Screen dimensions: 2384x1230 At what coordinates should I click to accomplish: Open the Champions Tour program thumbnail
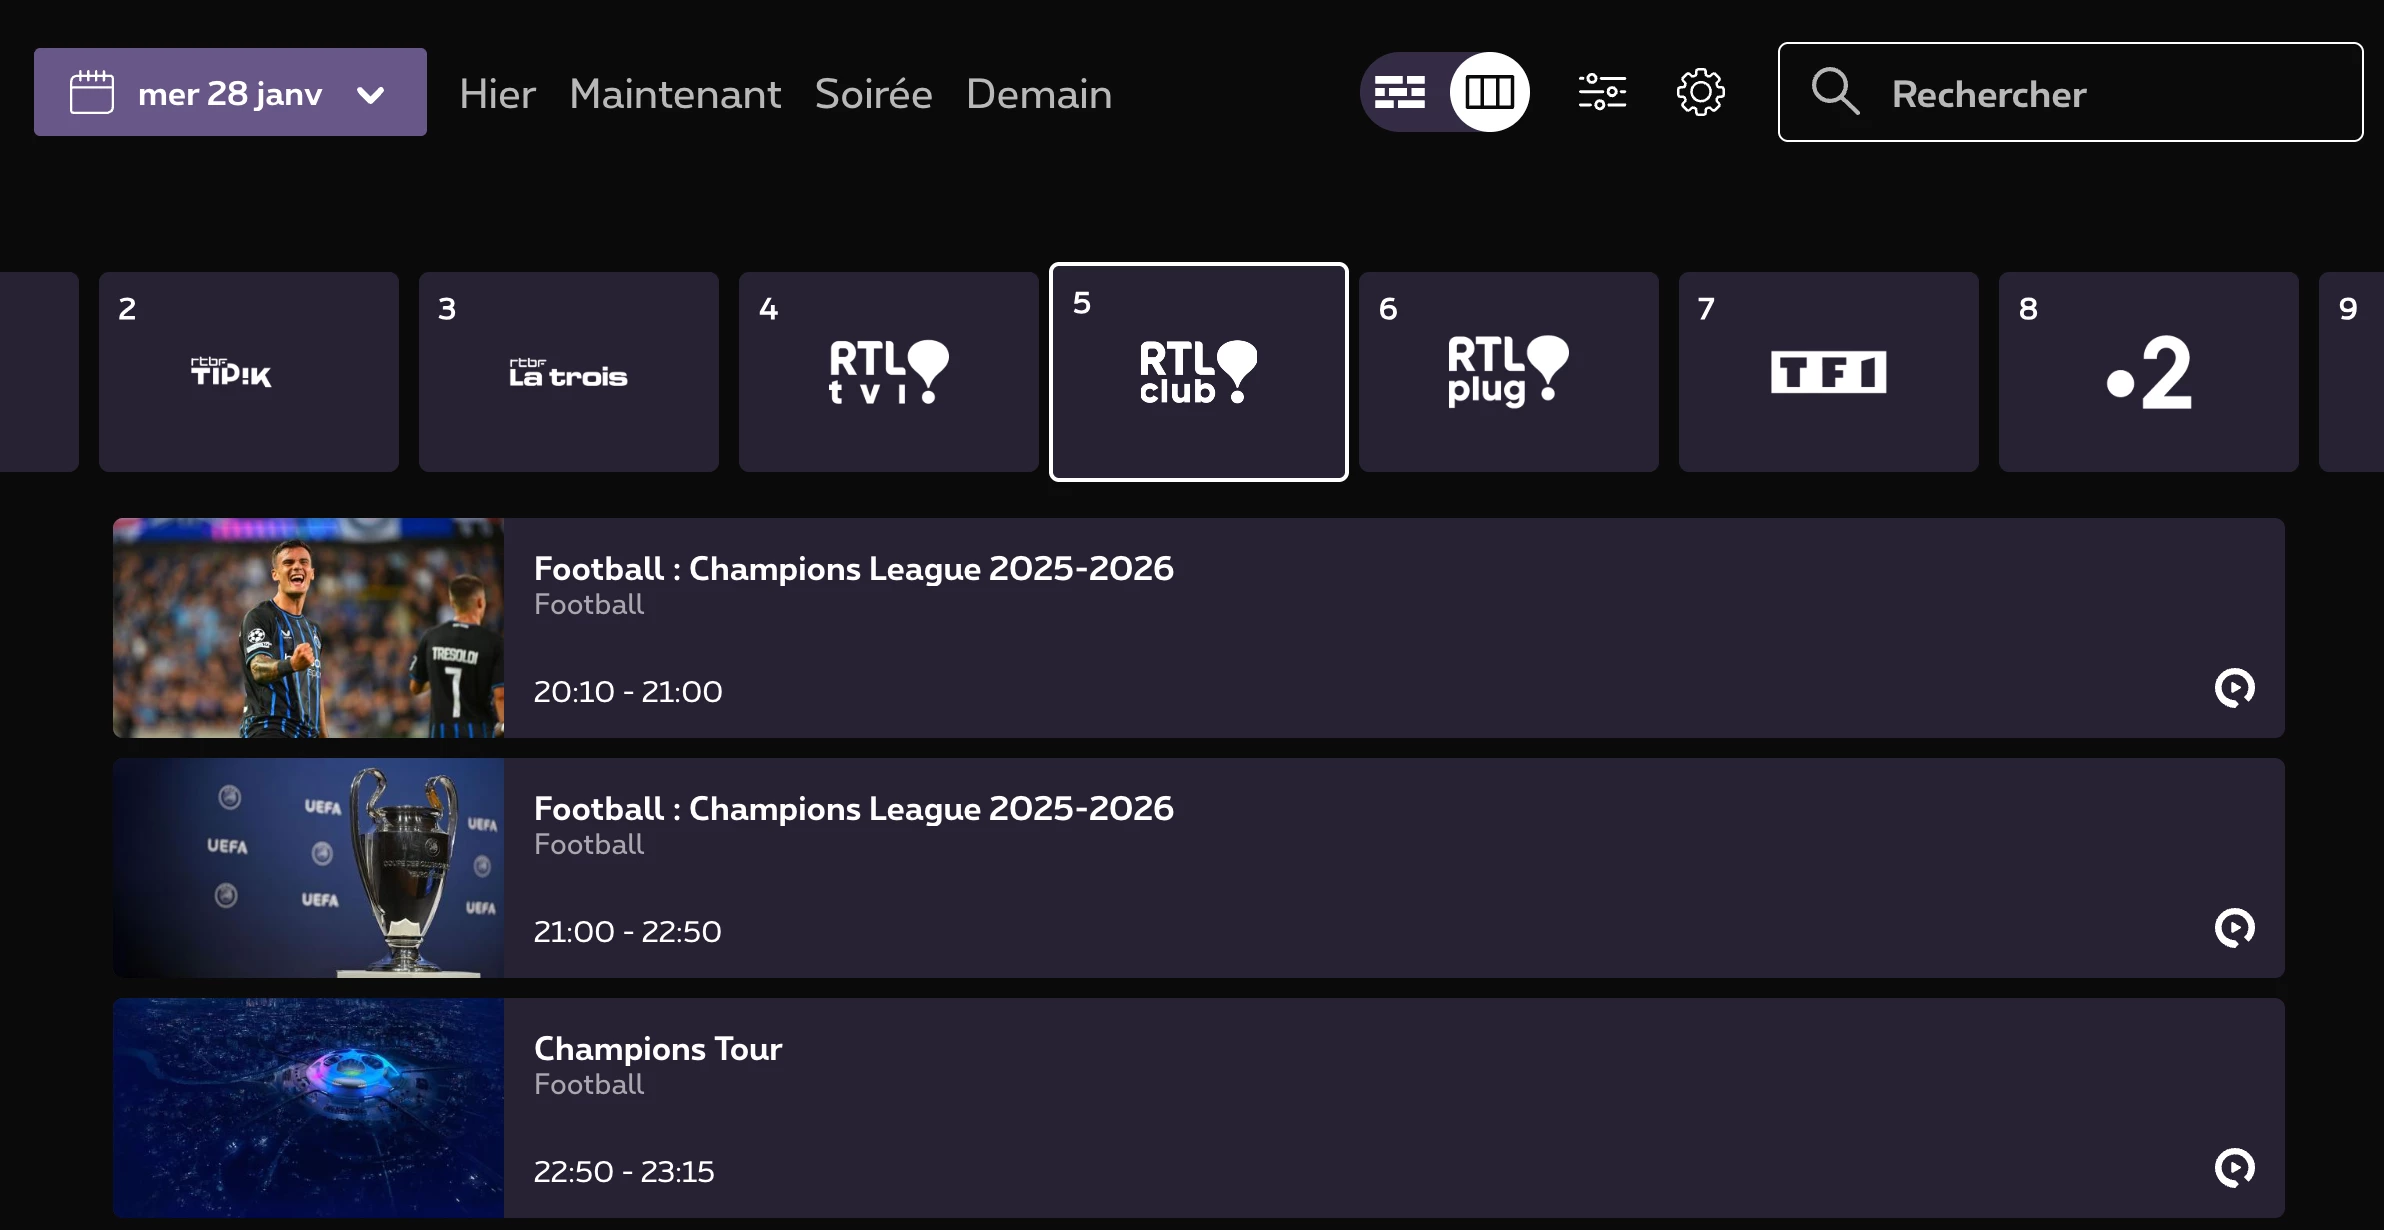click(x=308, y=1108)
